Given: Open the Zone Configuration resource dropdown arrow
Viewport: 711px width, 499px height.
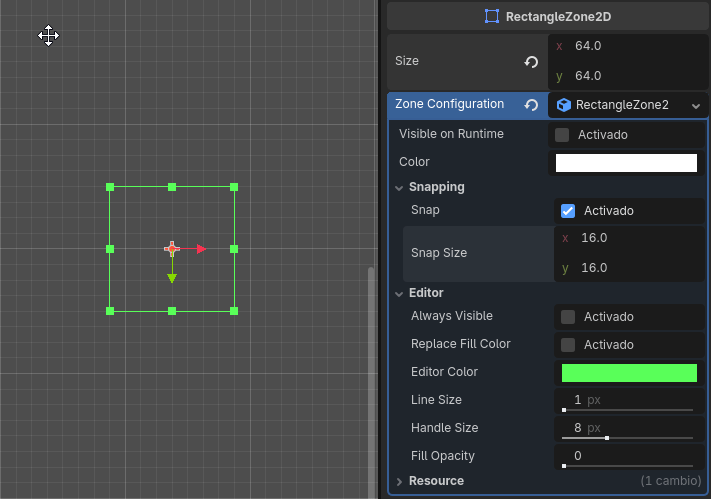Looking at the screenshot, I should [x=696, y=106].
